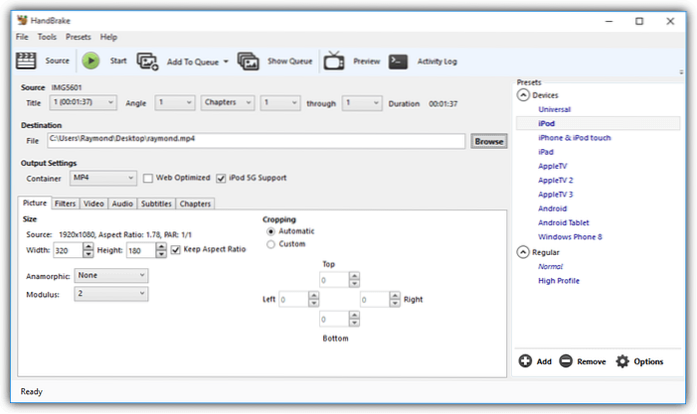The height and width of the screenshot is (414, 697).
Task: Select the High Profile preset
Action: coord(558,281)
